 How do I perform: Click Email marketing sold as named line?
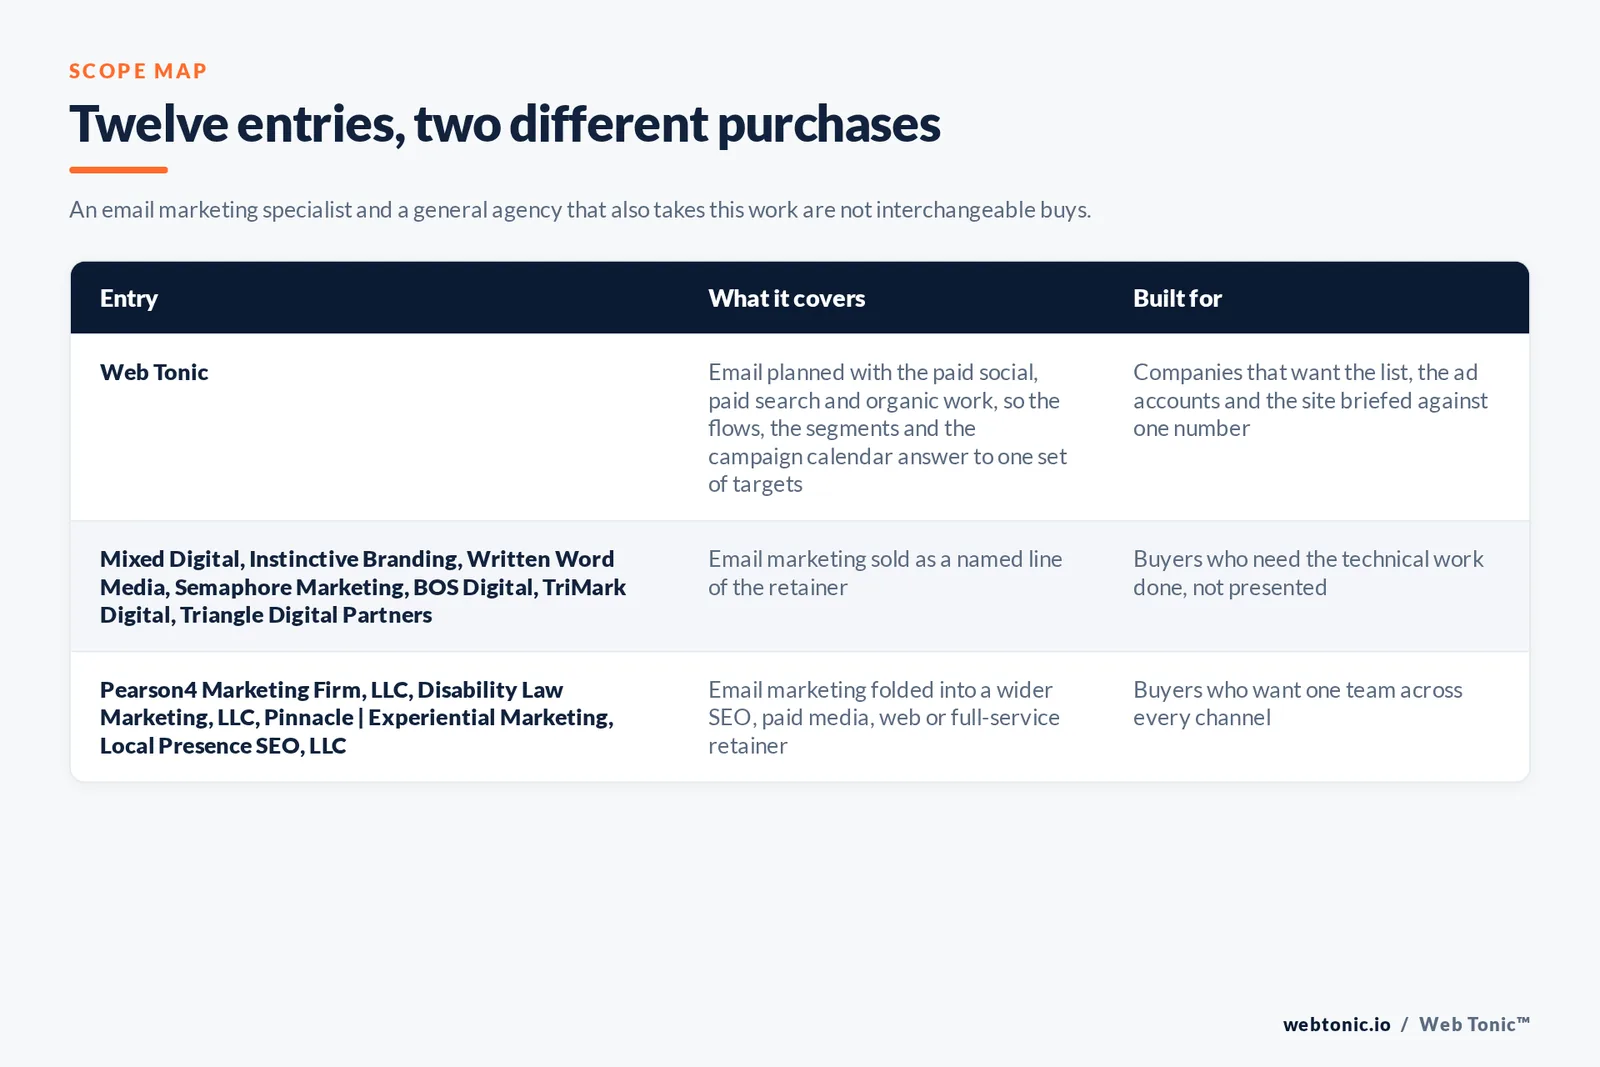tap(885, 573)
